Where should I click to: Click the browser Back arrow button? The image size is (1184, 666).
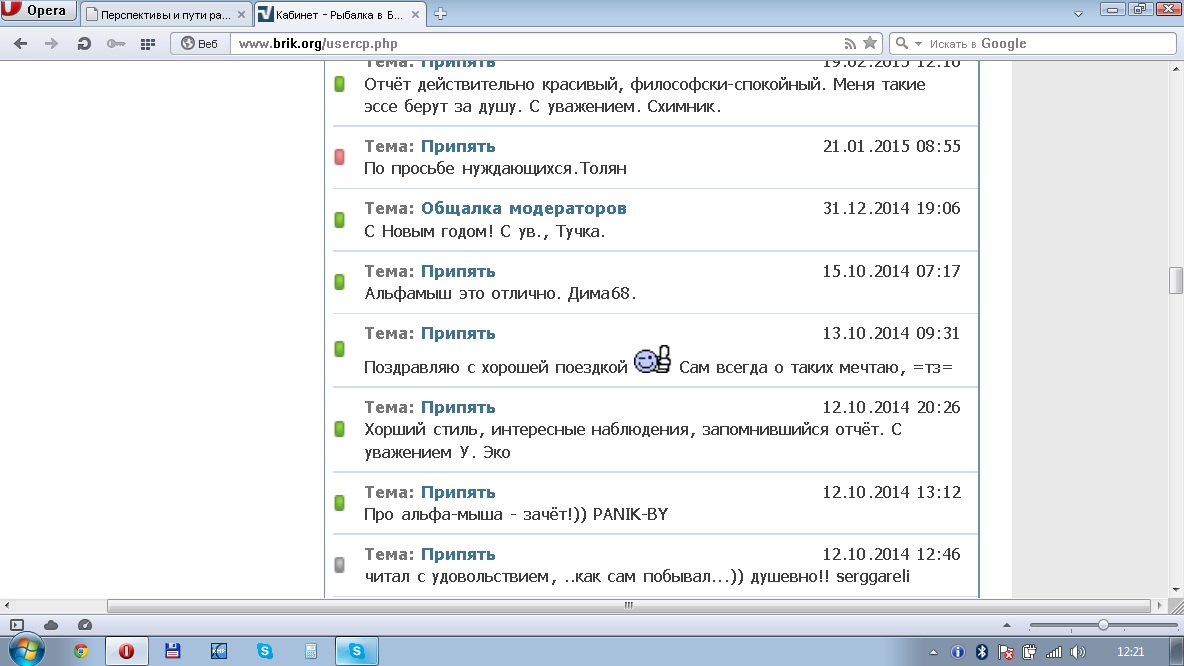(20, 44)
